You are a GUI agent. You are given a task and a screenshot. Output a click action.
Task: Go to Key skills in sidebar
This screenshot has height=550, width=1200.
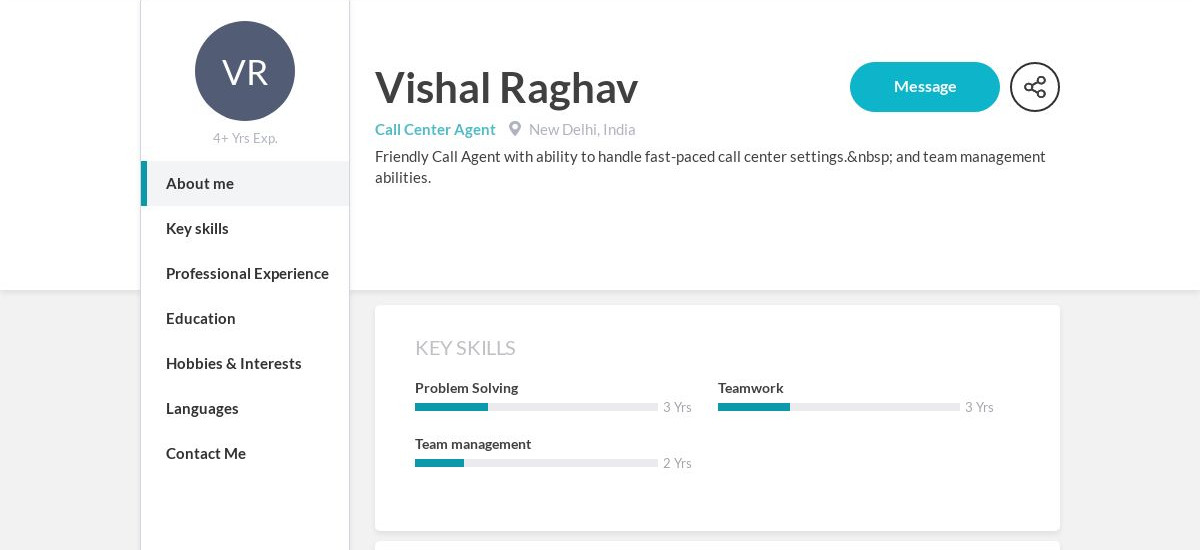click(x=197, y=229)
